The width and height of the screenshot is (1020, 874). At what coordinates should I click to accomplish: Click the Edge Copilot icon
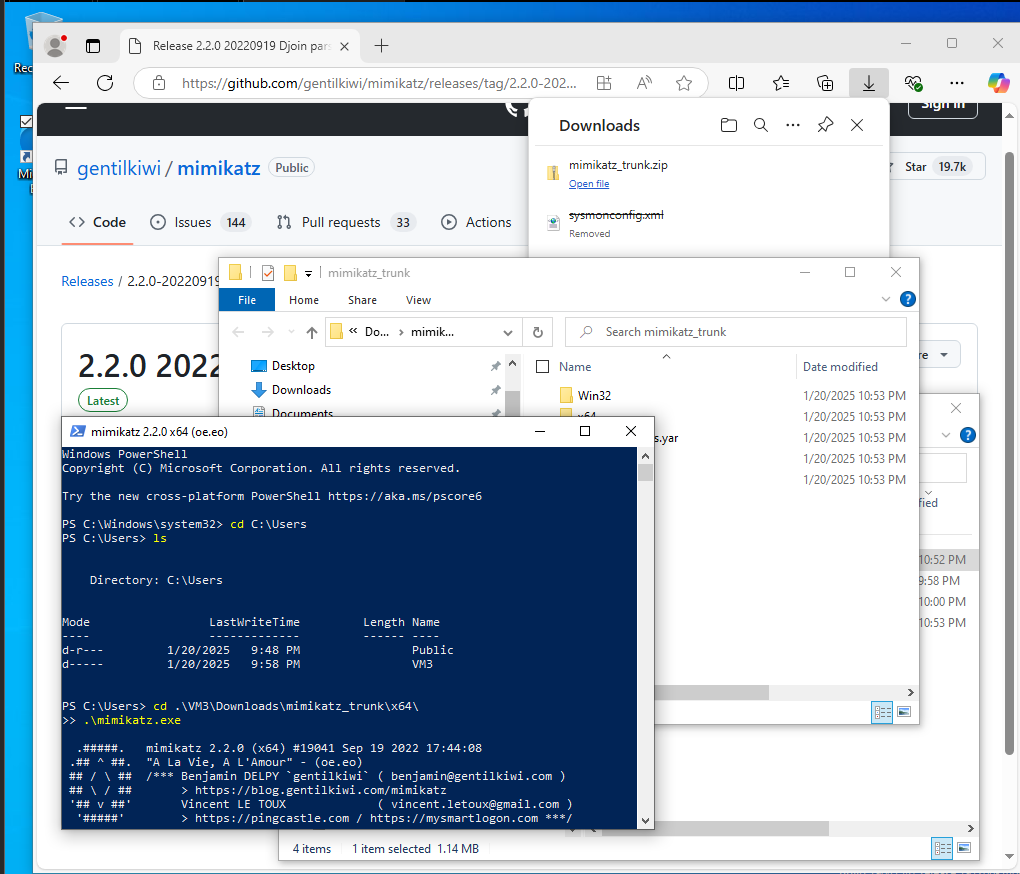click(x=998, y=83)
